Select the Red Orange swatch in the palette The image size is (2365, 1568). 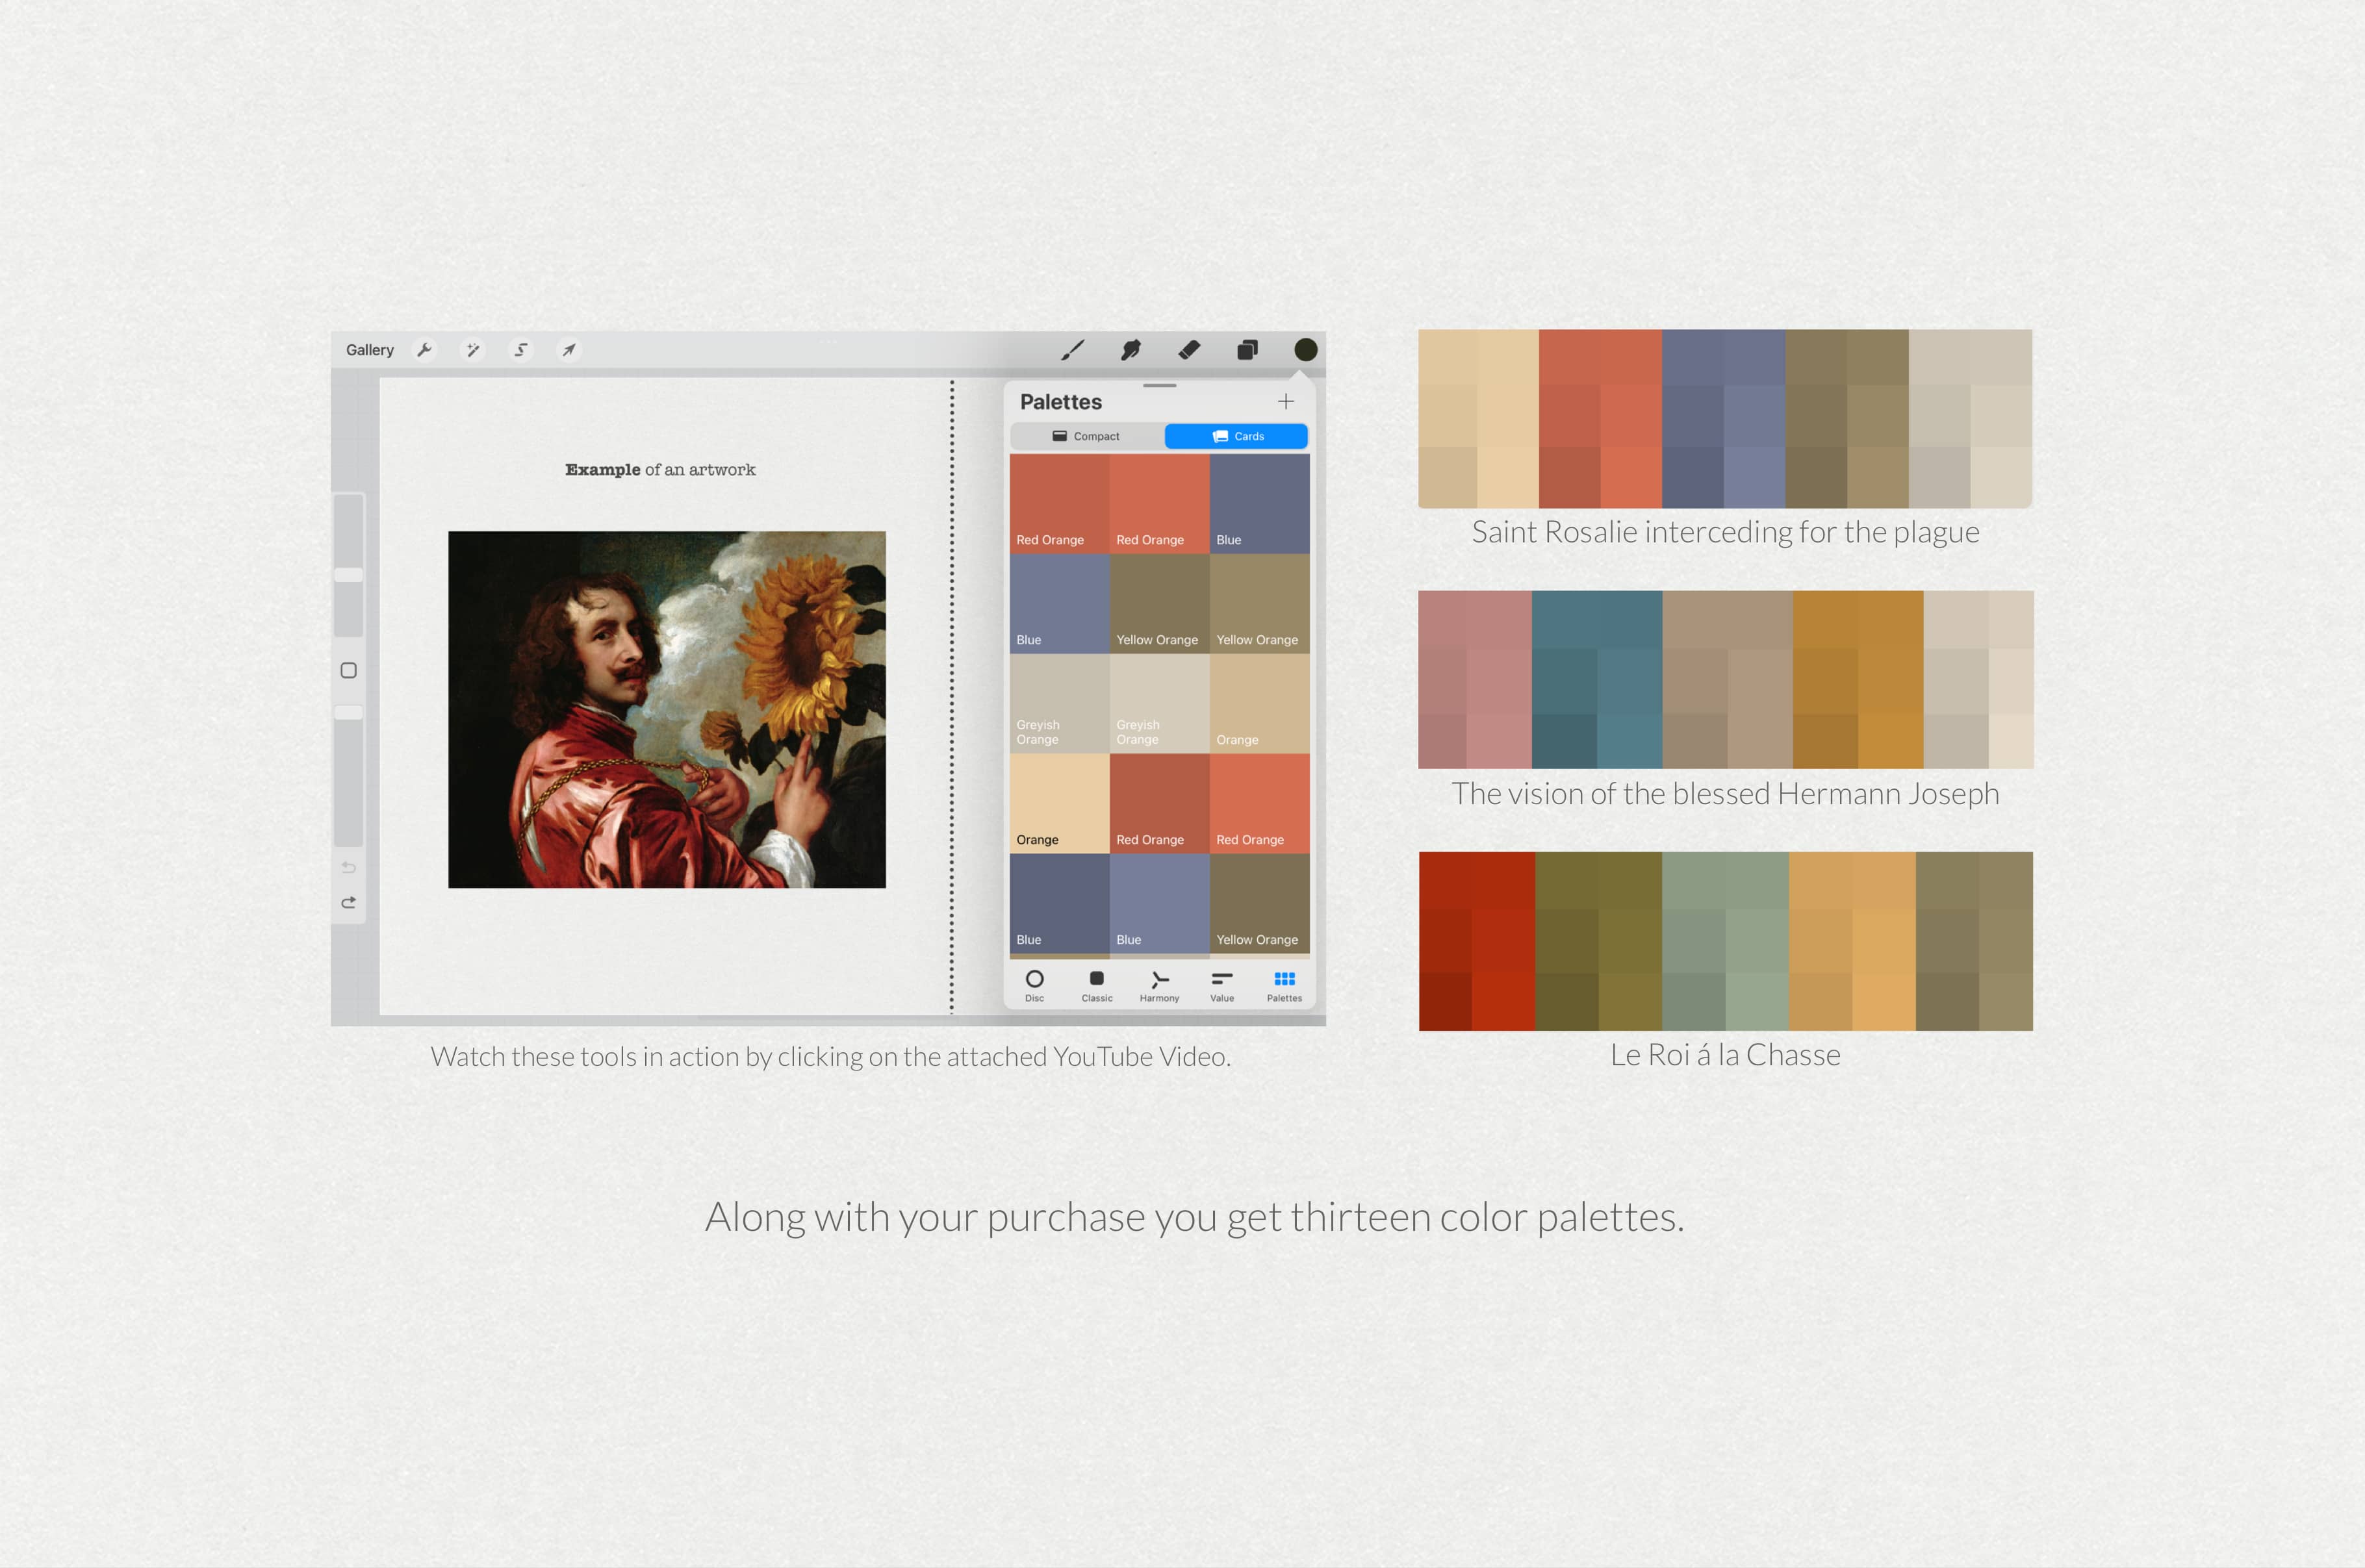(1060, 500)
